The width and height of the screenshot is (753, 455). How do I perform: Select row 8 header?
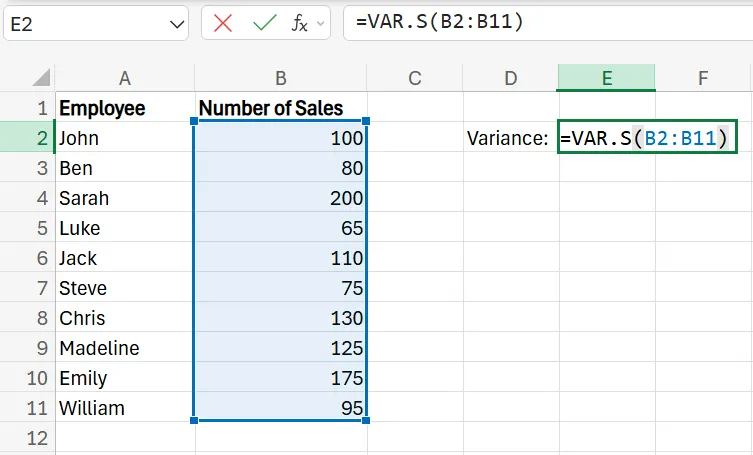[x=27, y=318]
